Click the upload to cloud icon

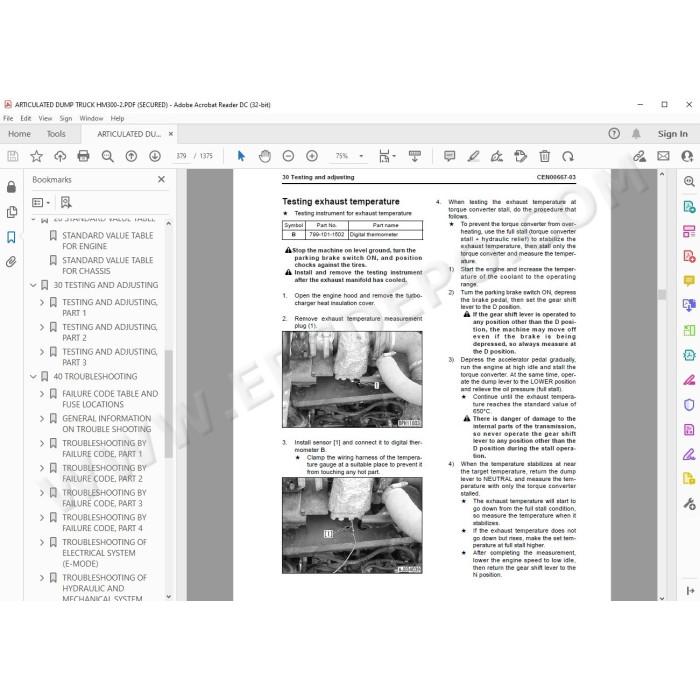coord(60,156)
